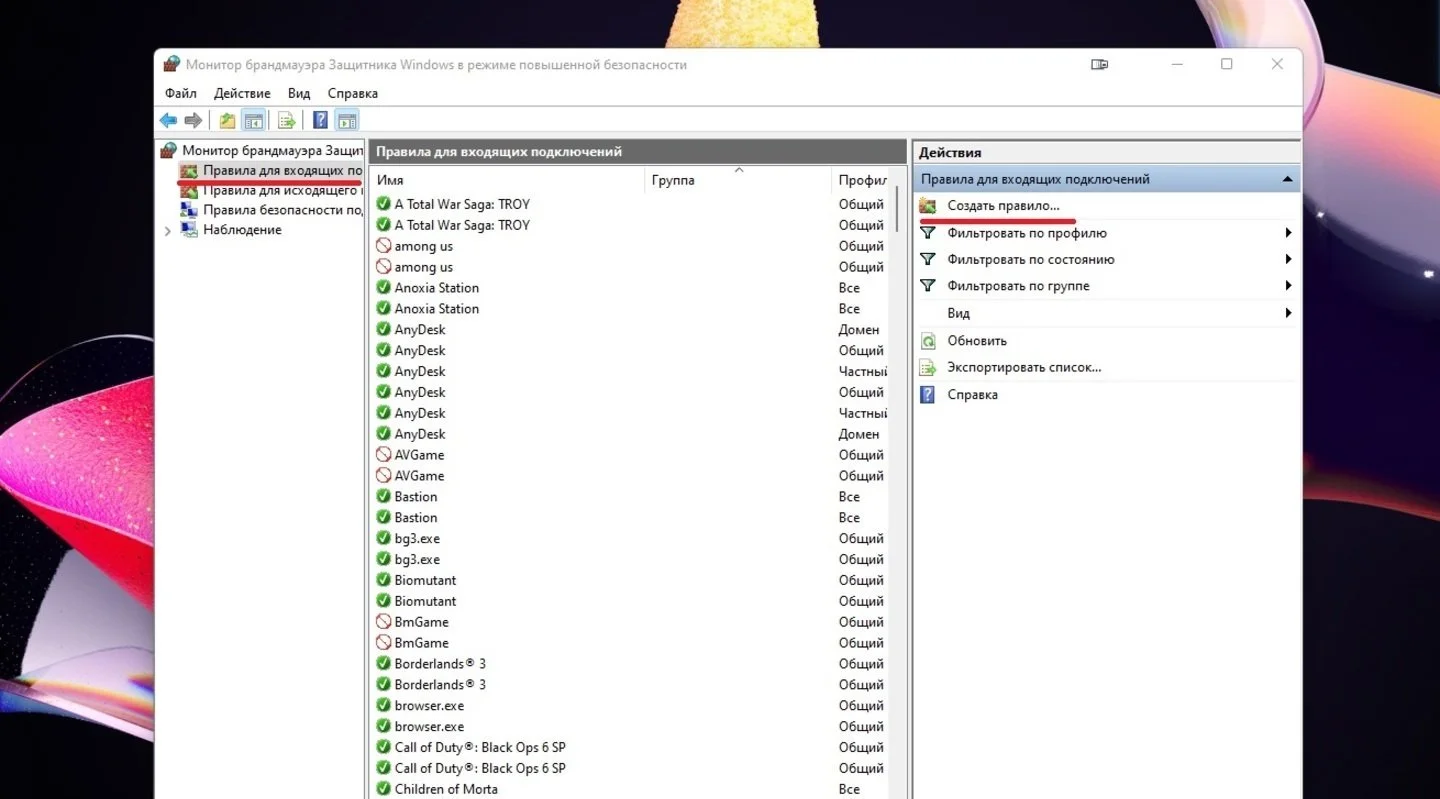Collapse the Правила для входящих подключений actions section
Image resolution: width=1440 pixels, height=799 pixels.
tap(1287, 180)
